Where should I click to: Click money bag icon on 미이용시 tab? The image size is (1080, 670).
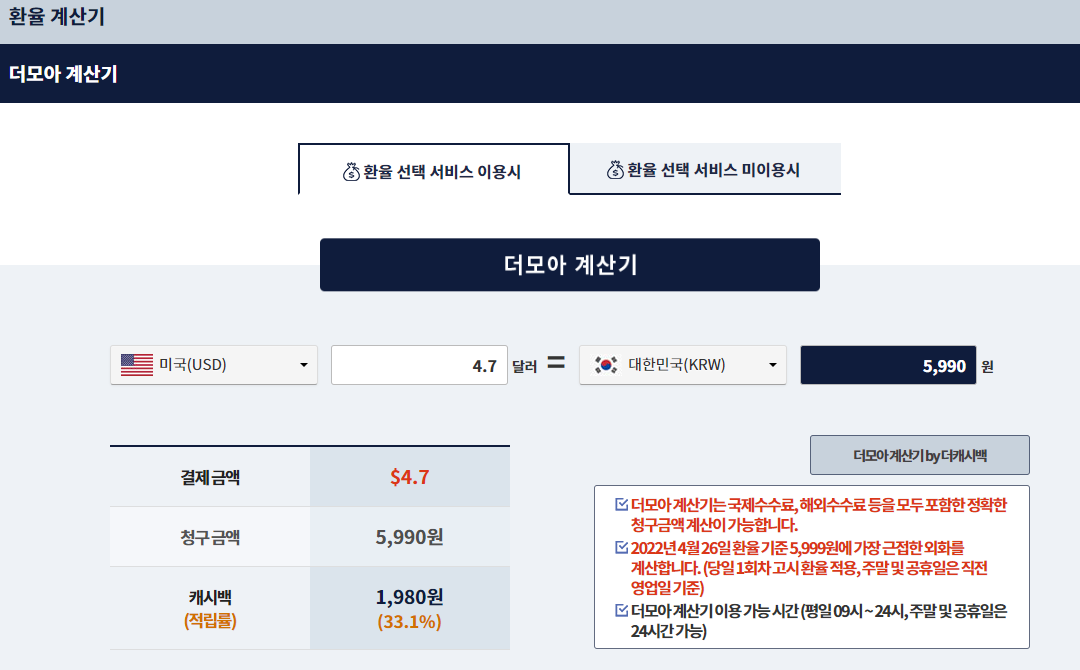615,169
